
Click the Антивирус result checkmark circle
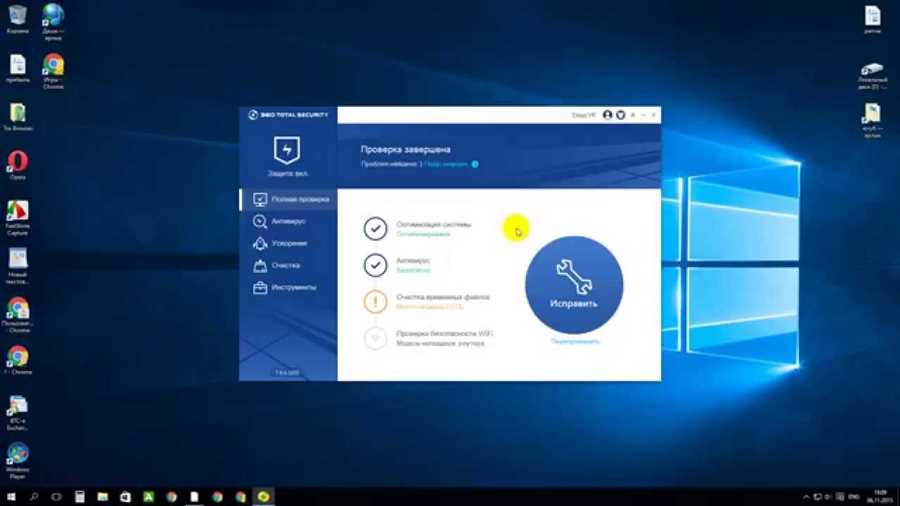[x=375, y=265]
